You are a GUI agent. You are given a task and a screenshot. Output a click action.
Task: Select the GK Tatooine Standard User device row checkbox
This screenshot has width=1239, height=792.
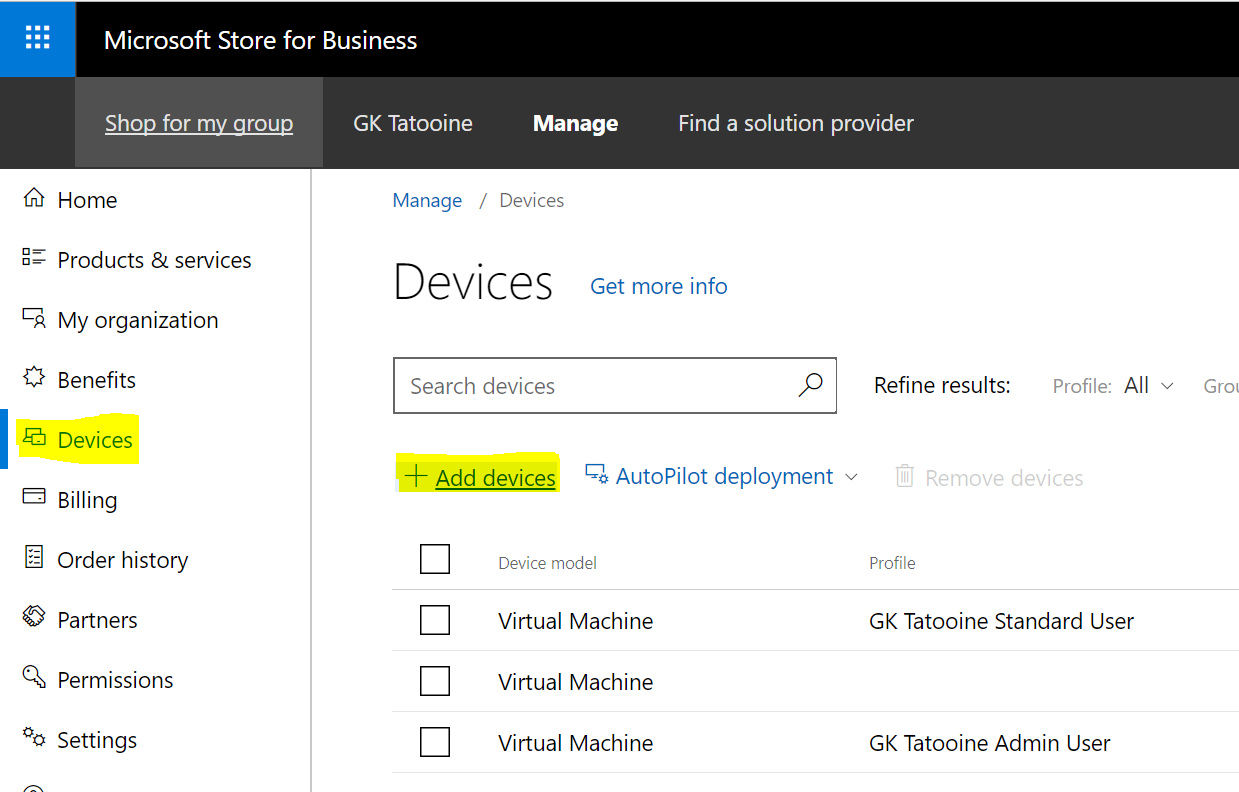tap(435, 620)
